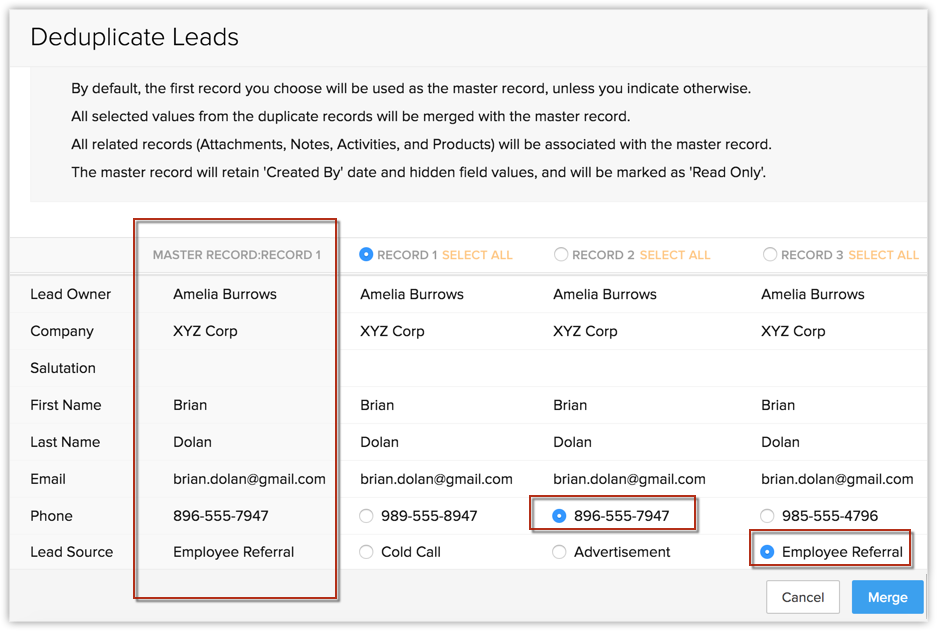Click the Lead Source row label
Screen dimensions: 937x631
72,552
